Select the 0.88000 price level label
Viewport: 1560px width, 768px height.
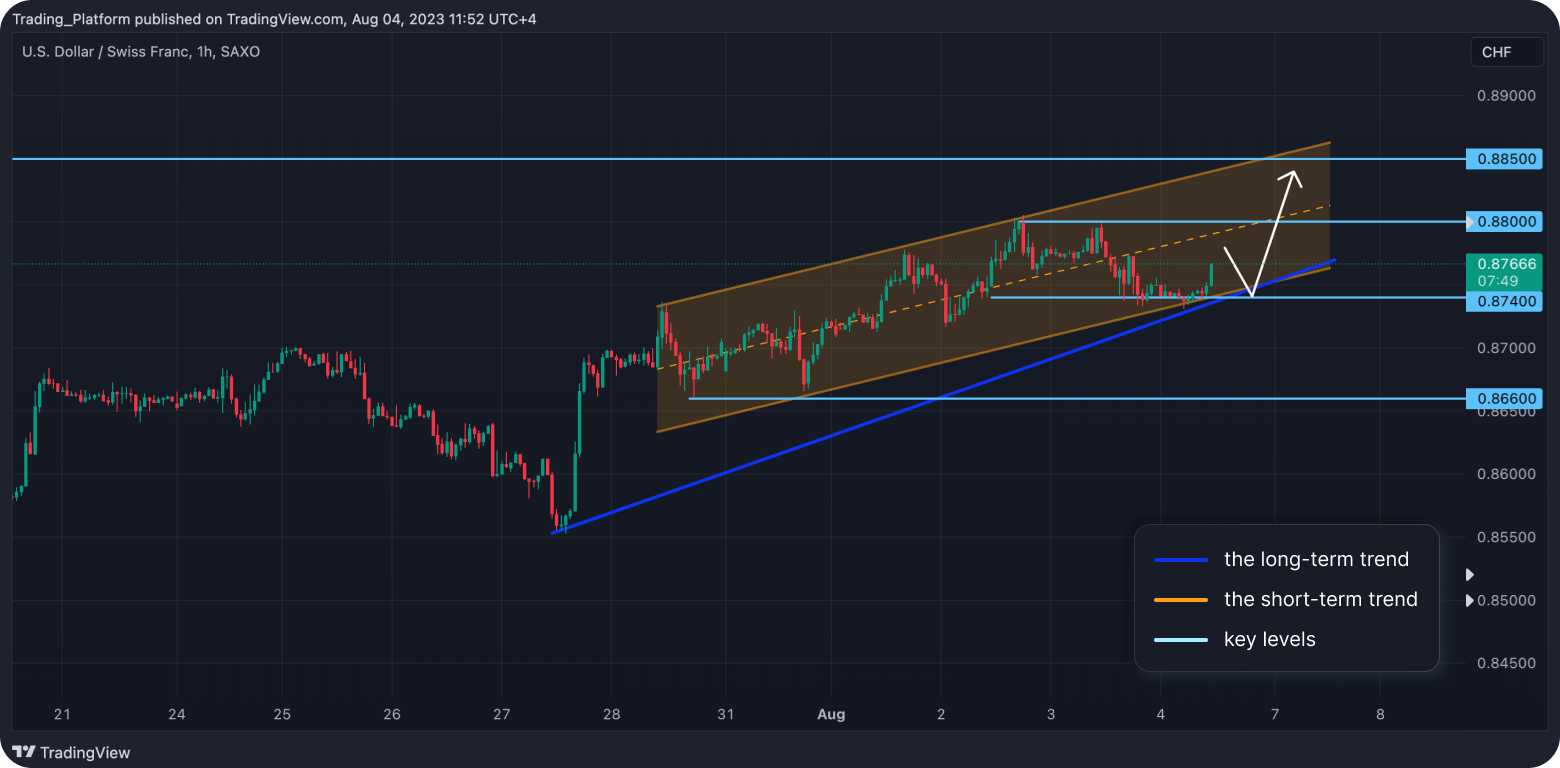click(1505, 222)
